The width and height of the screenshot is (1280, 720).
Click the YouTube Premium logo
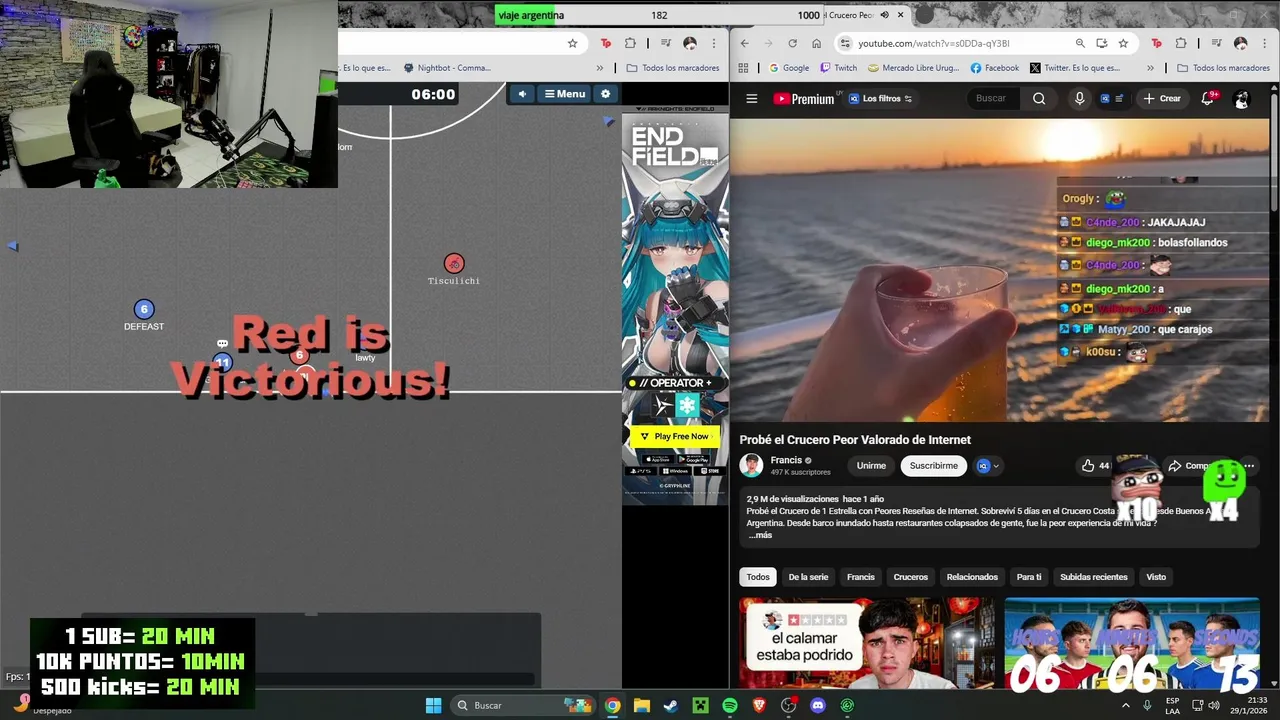pyautogui.click(x=804, y=99)
